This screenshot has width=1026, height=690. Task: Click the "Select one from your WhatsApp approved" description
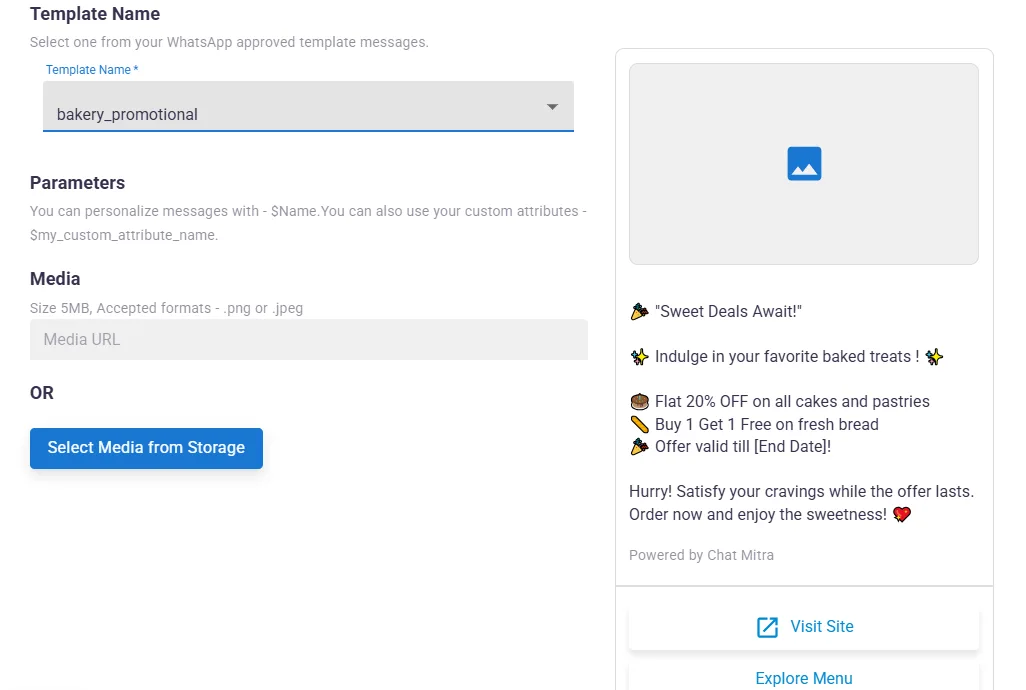tap(229, 43)
